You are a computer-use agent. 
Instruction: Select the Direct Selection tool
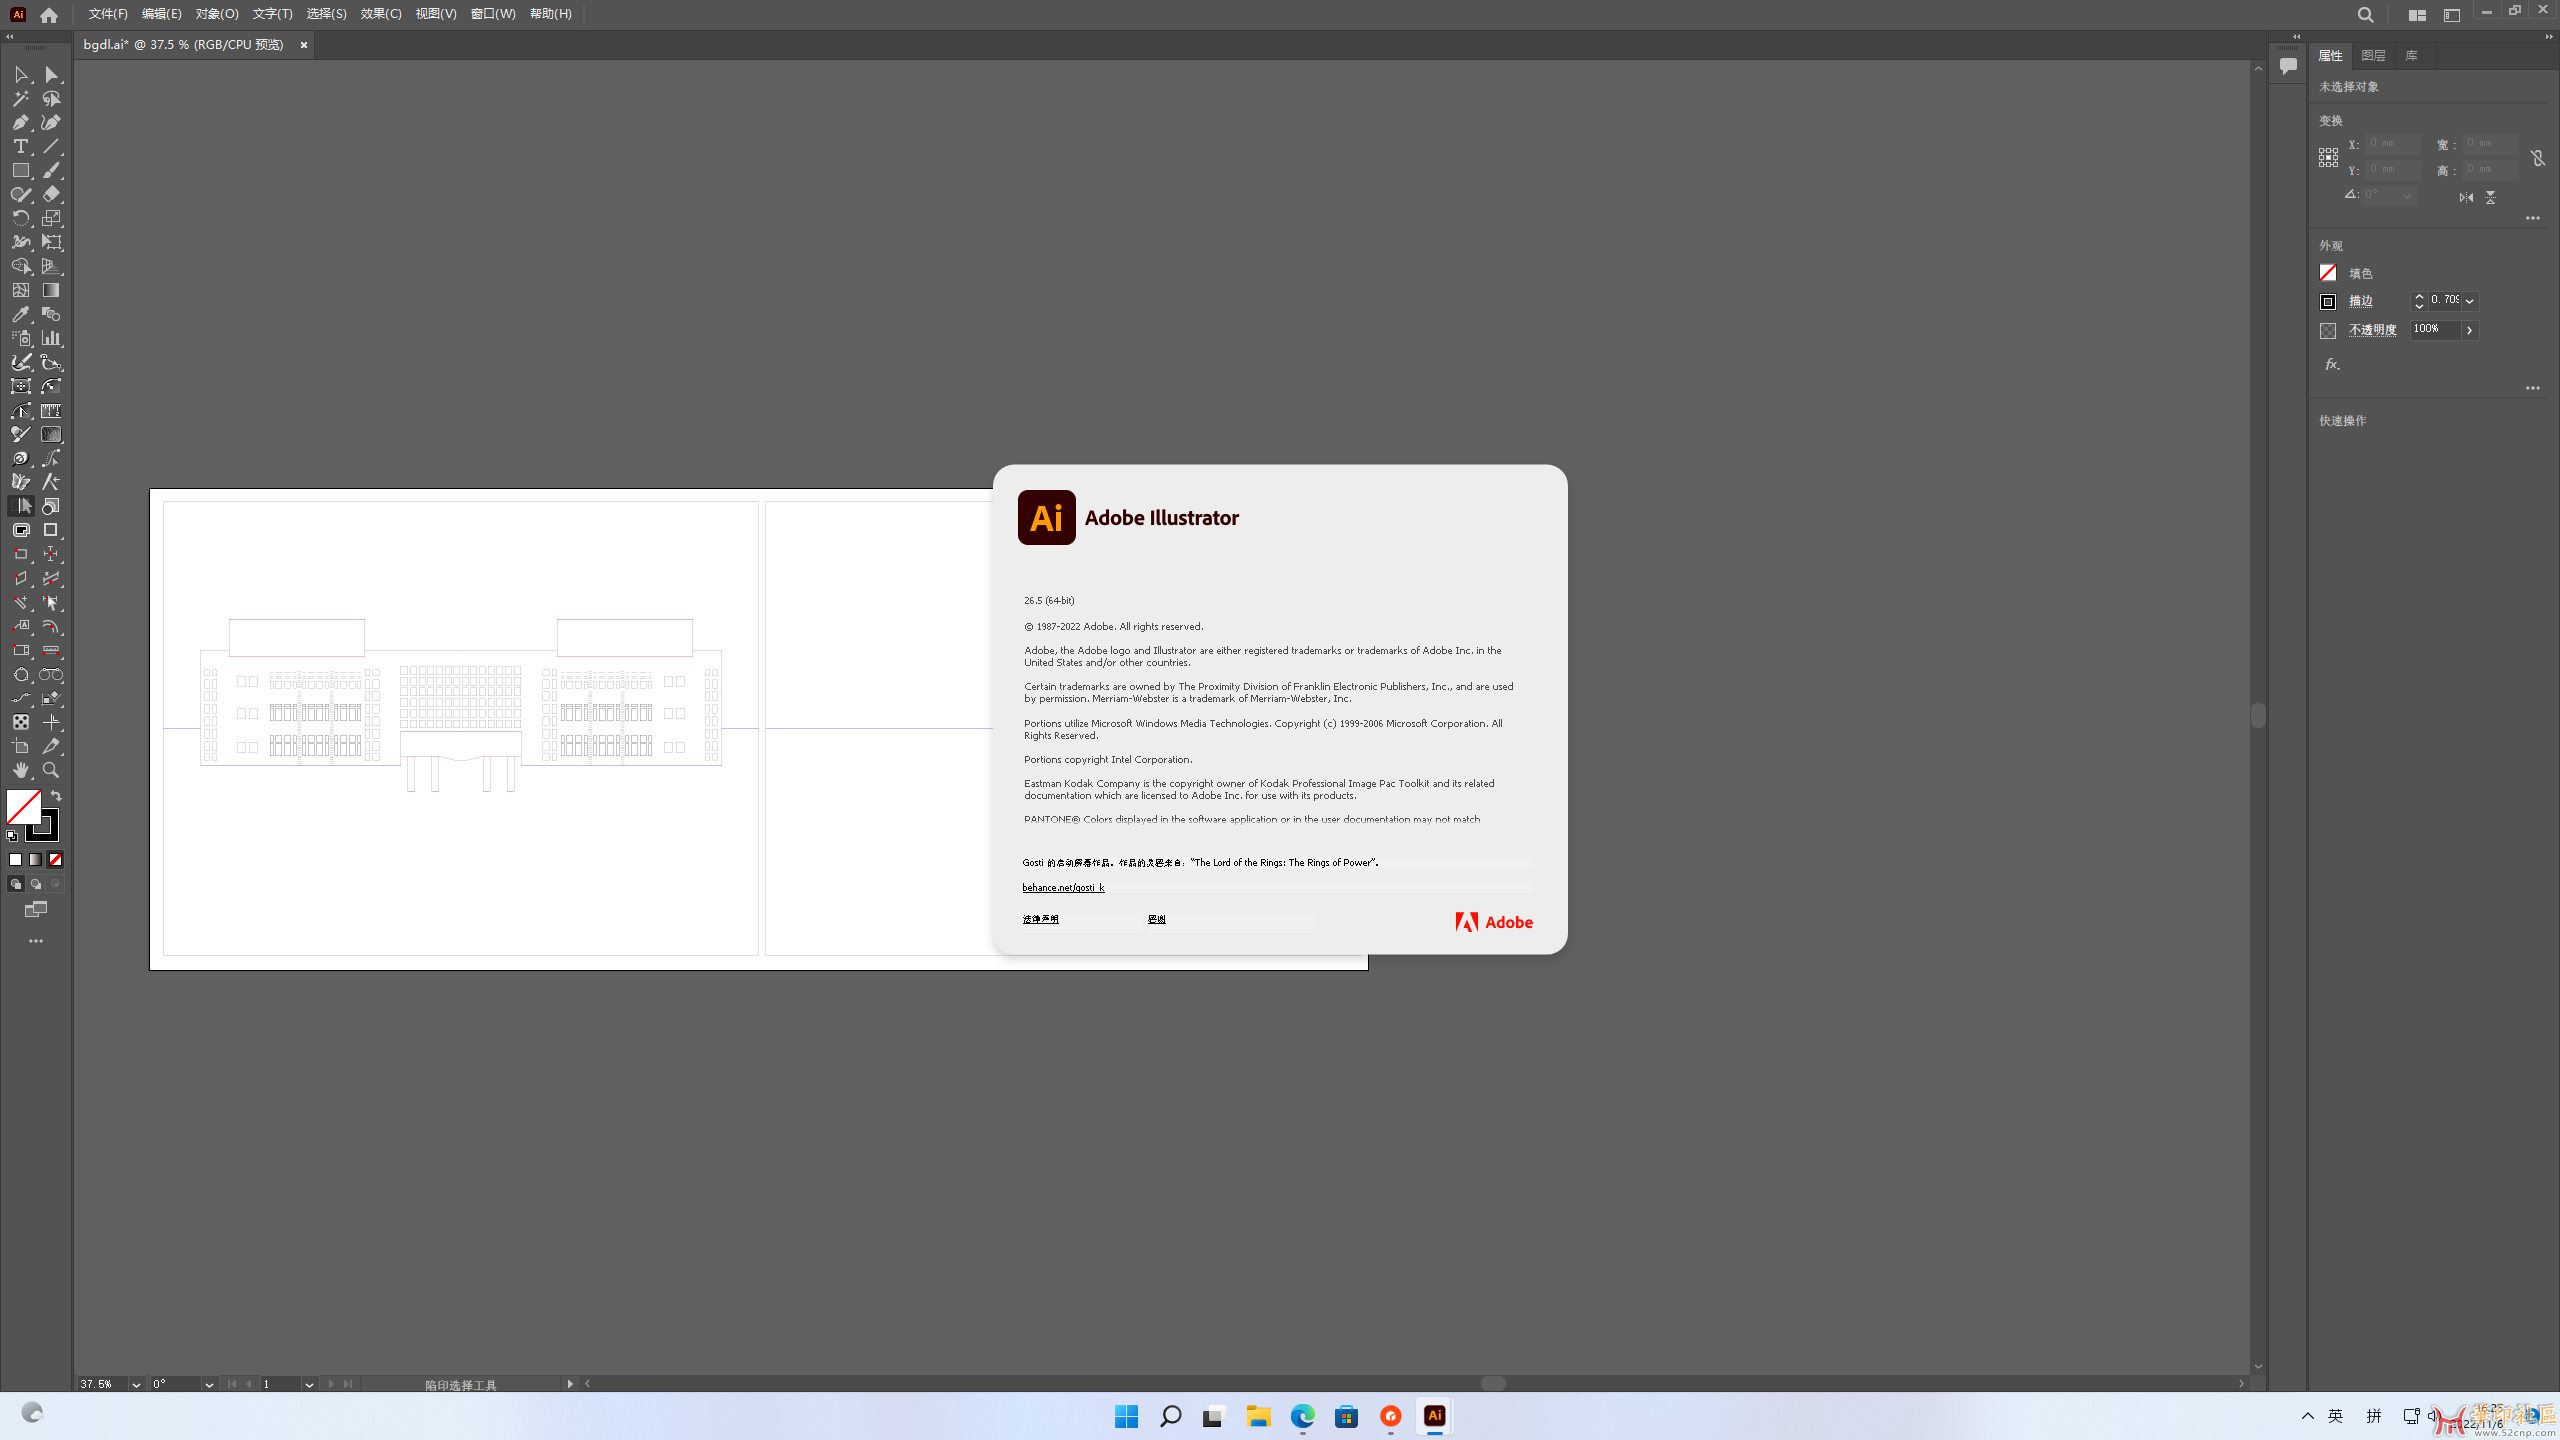[x=51, y=75]
